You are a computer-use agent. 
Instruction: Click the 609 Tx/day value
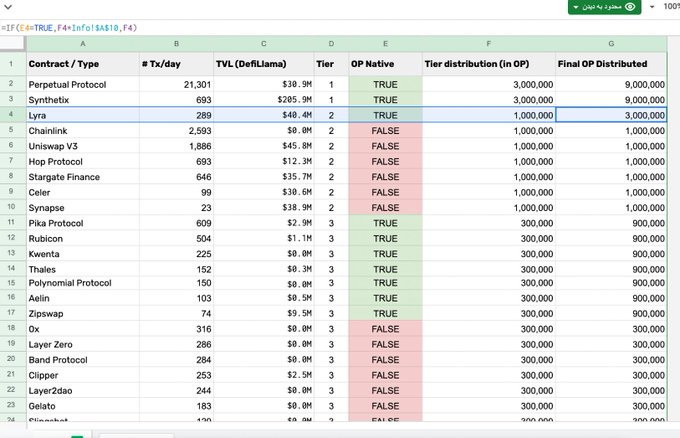[176, 223]
